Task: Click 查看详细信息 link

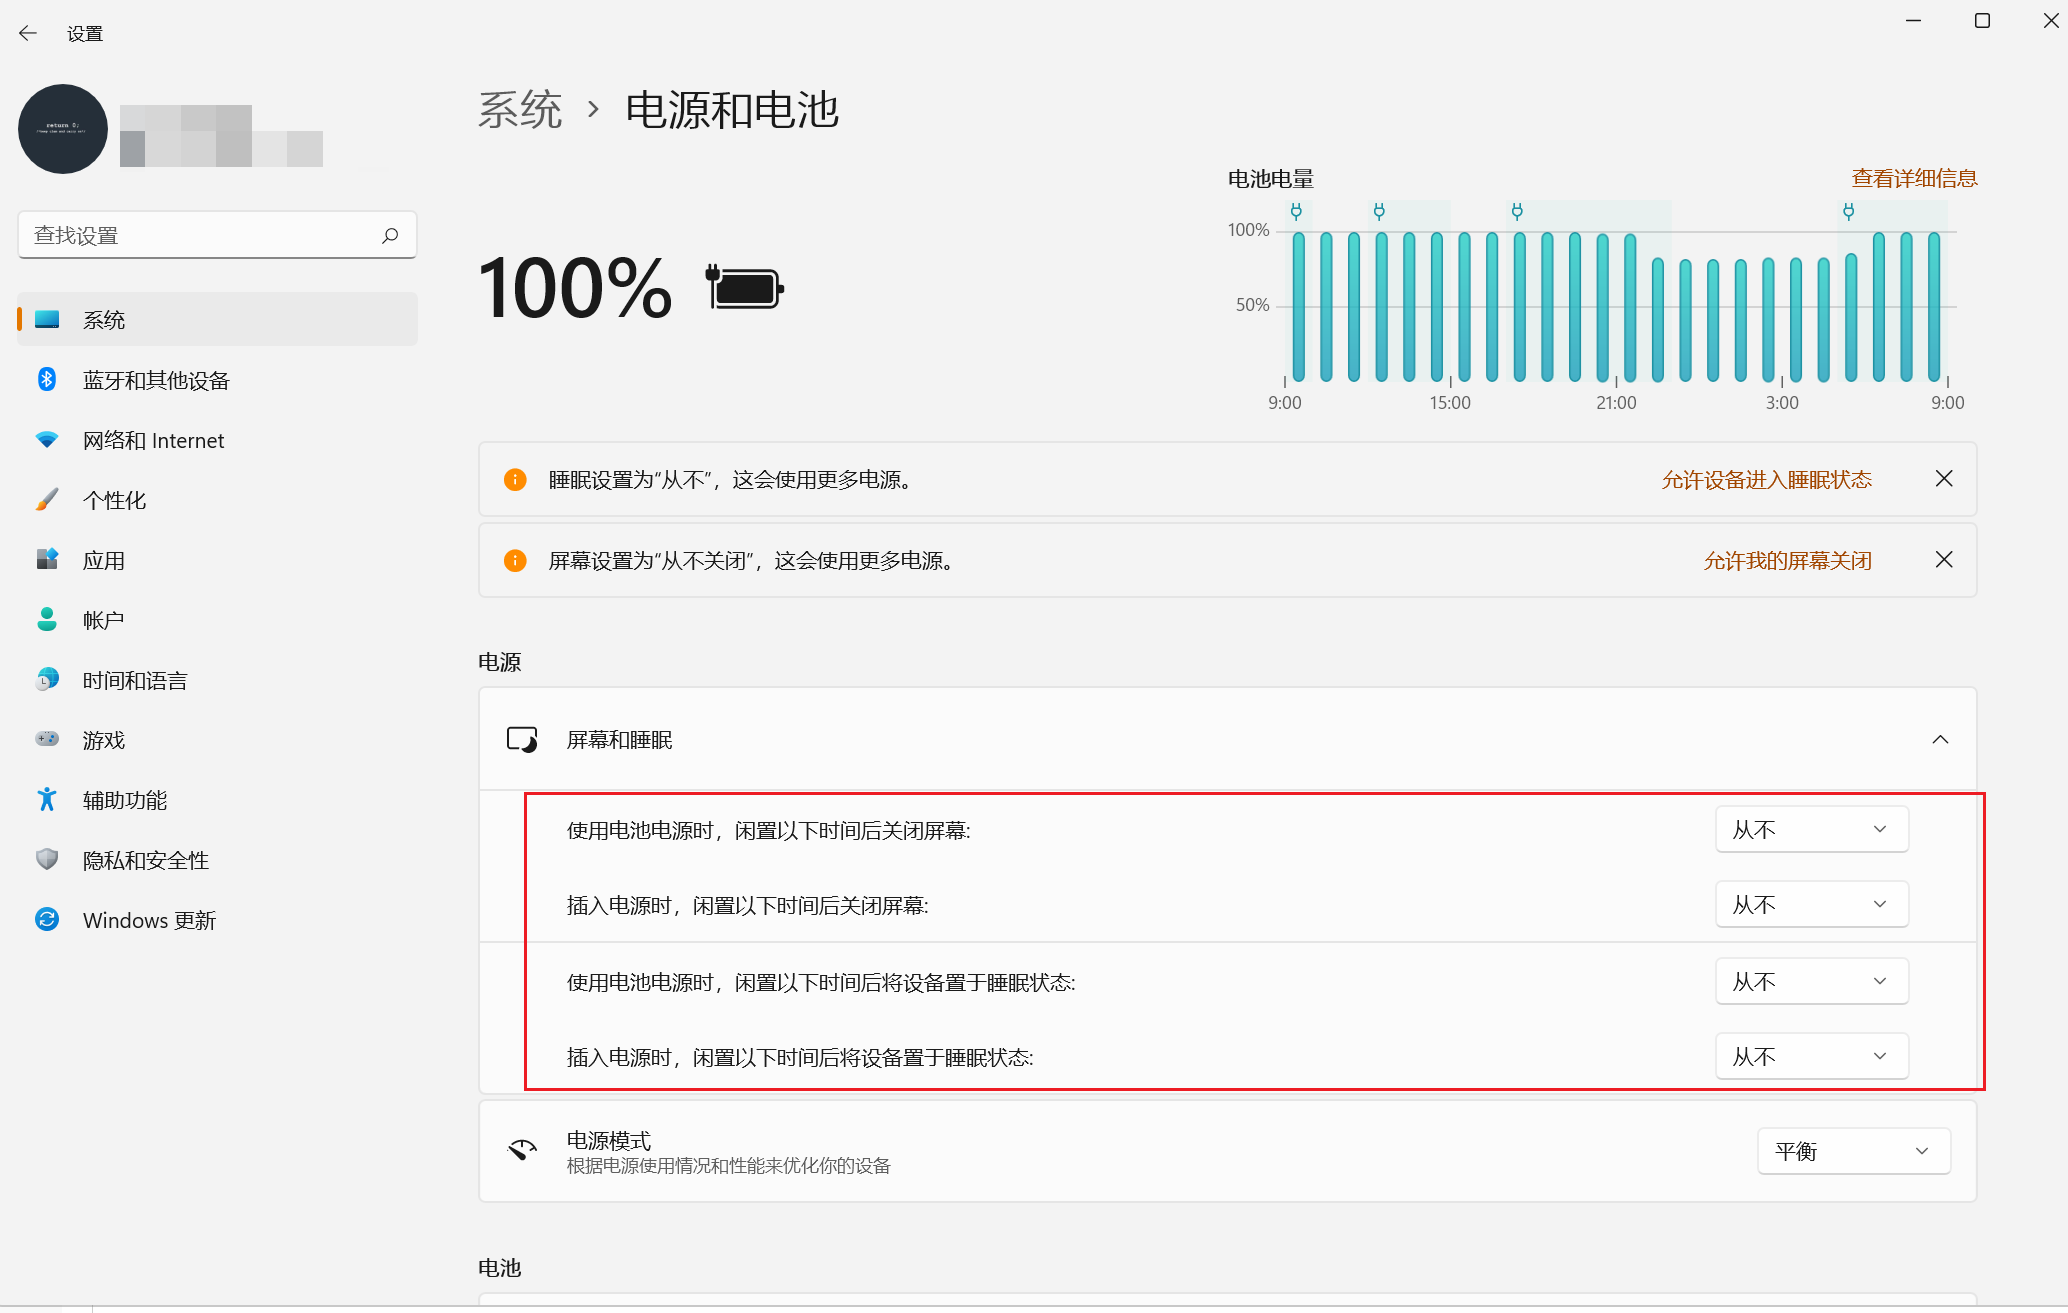Action: click(1914, 178)
